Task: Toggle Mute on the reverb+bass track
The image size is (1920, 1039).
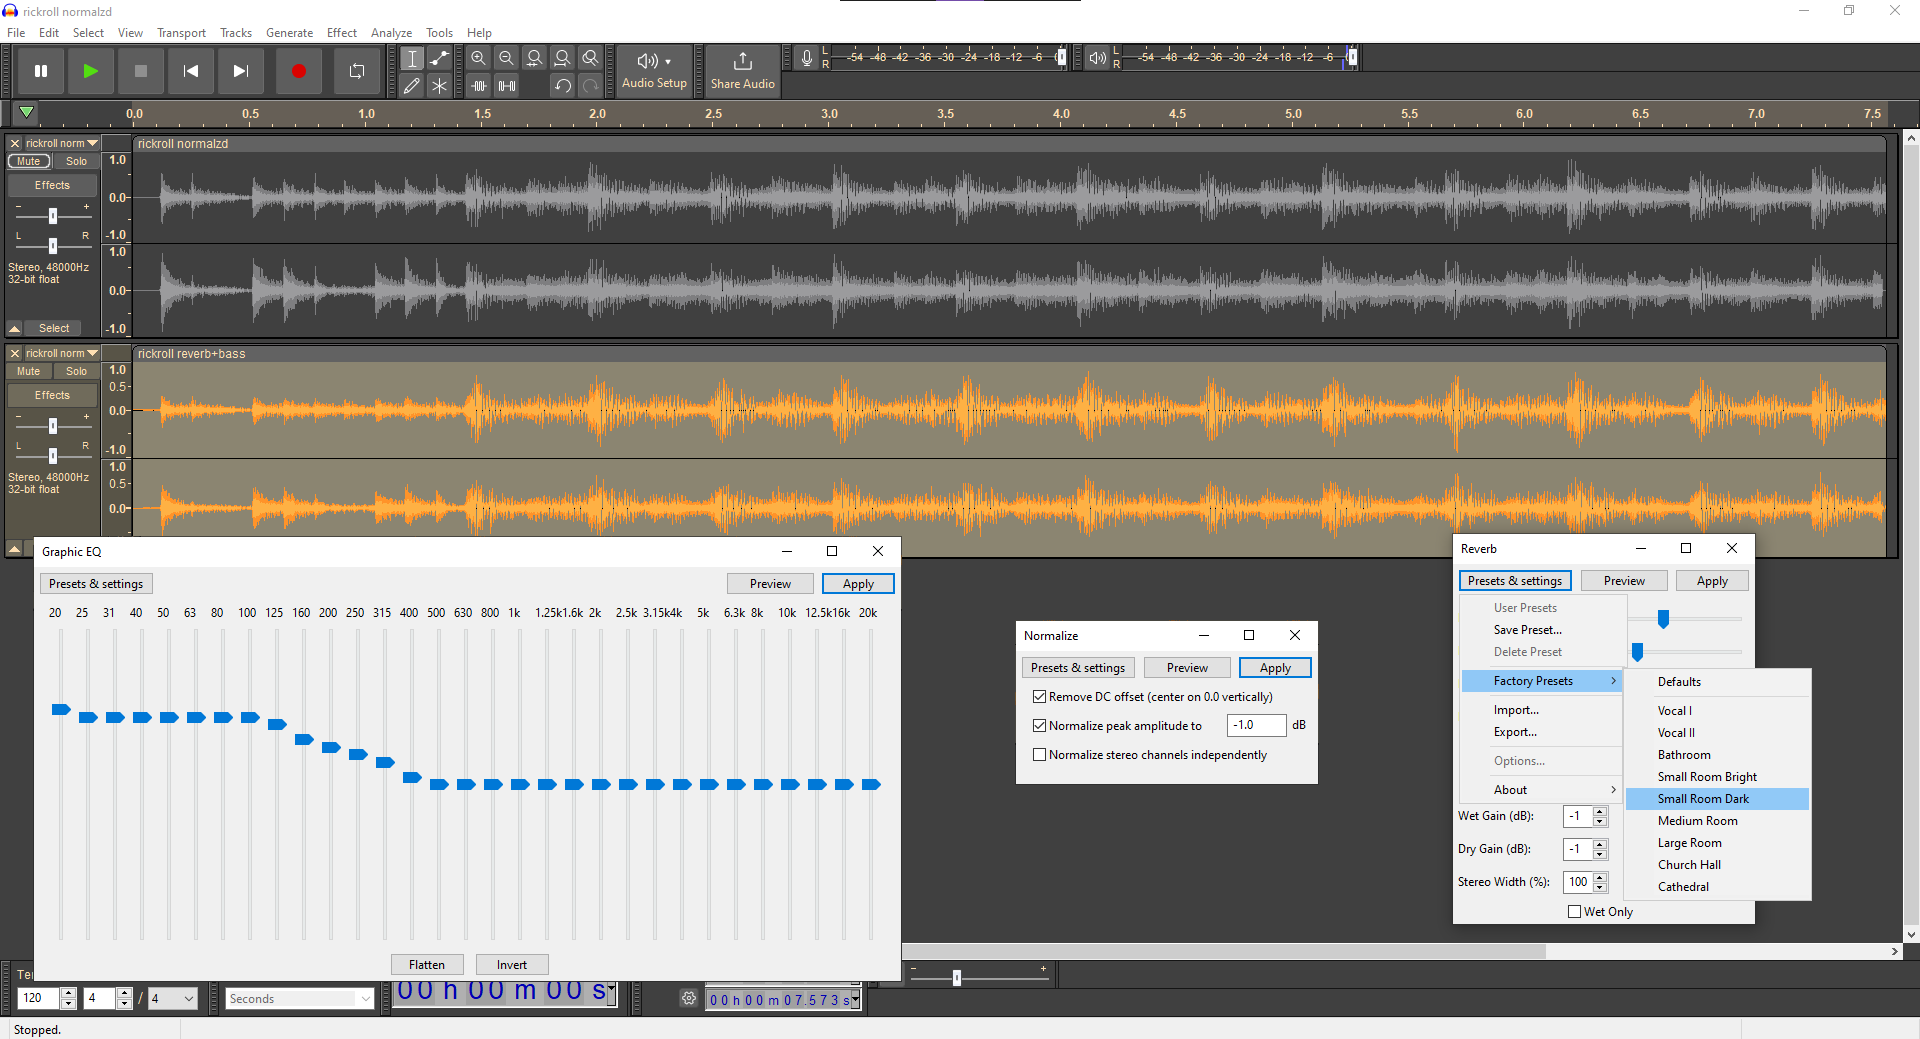Action: point(29,371)
